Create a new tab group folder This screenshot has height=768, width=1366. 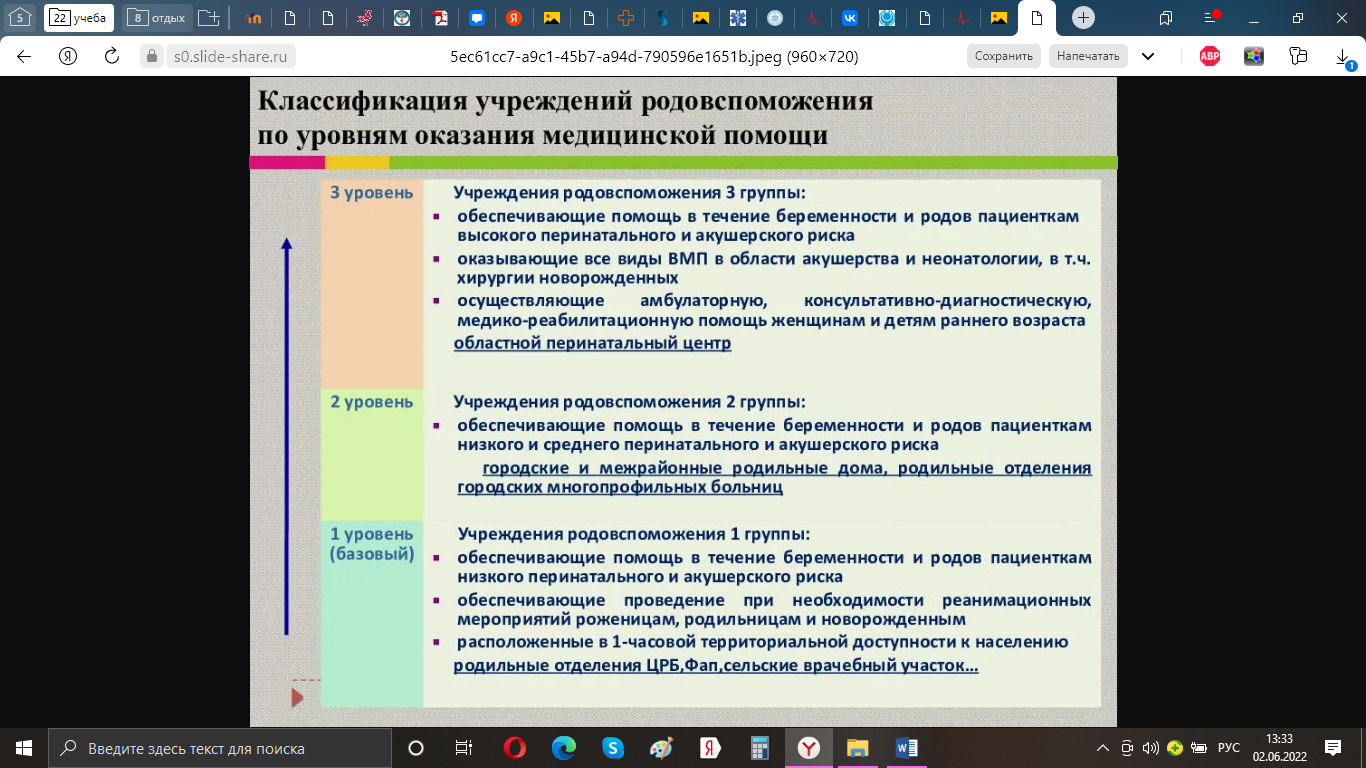208,18
